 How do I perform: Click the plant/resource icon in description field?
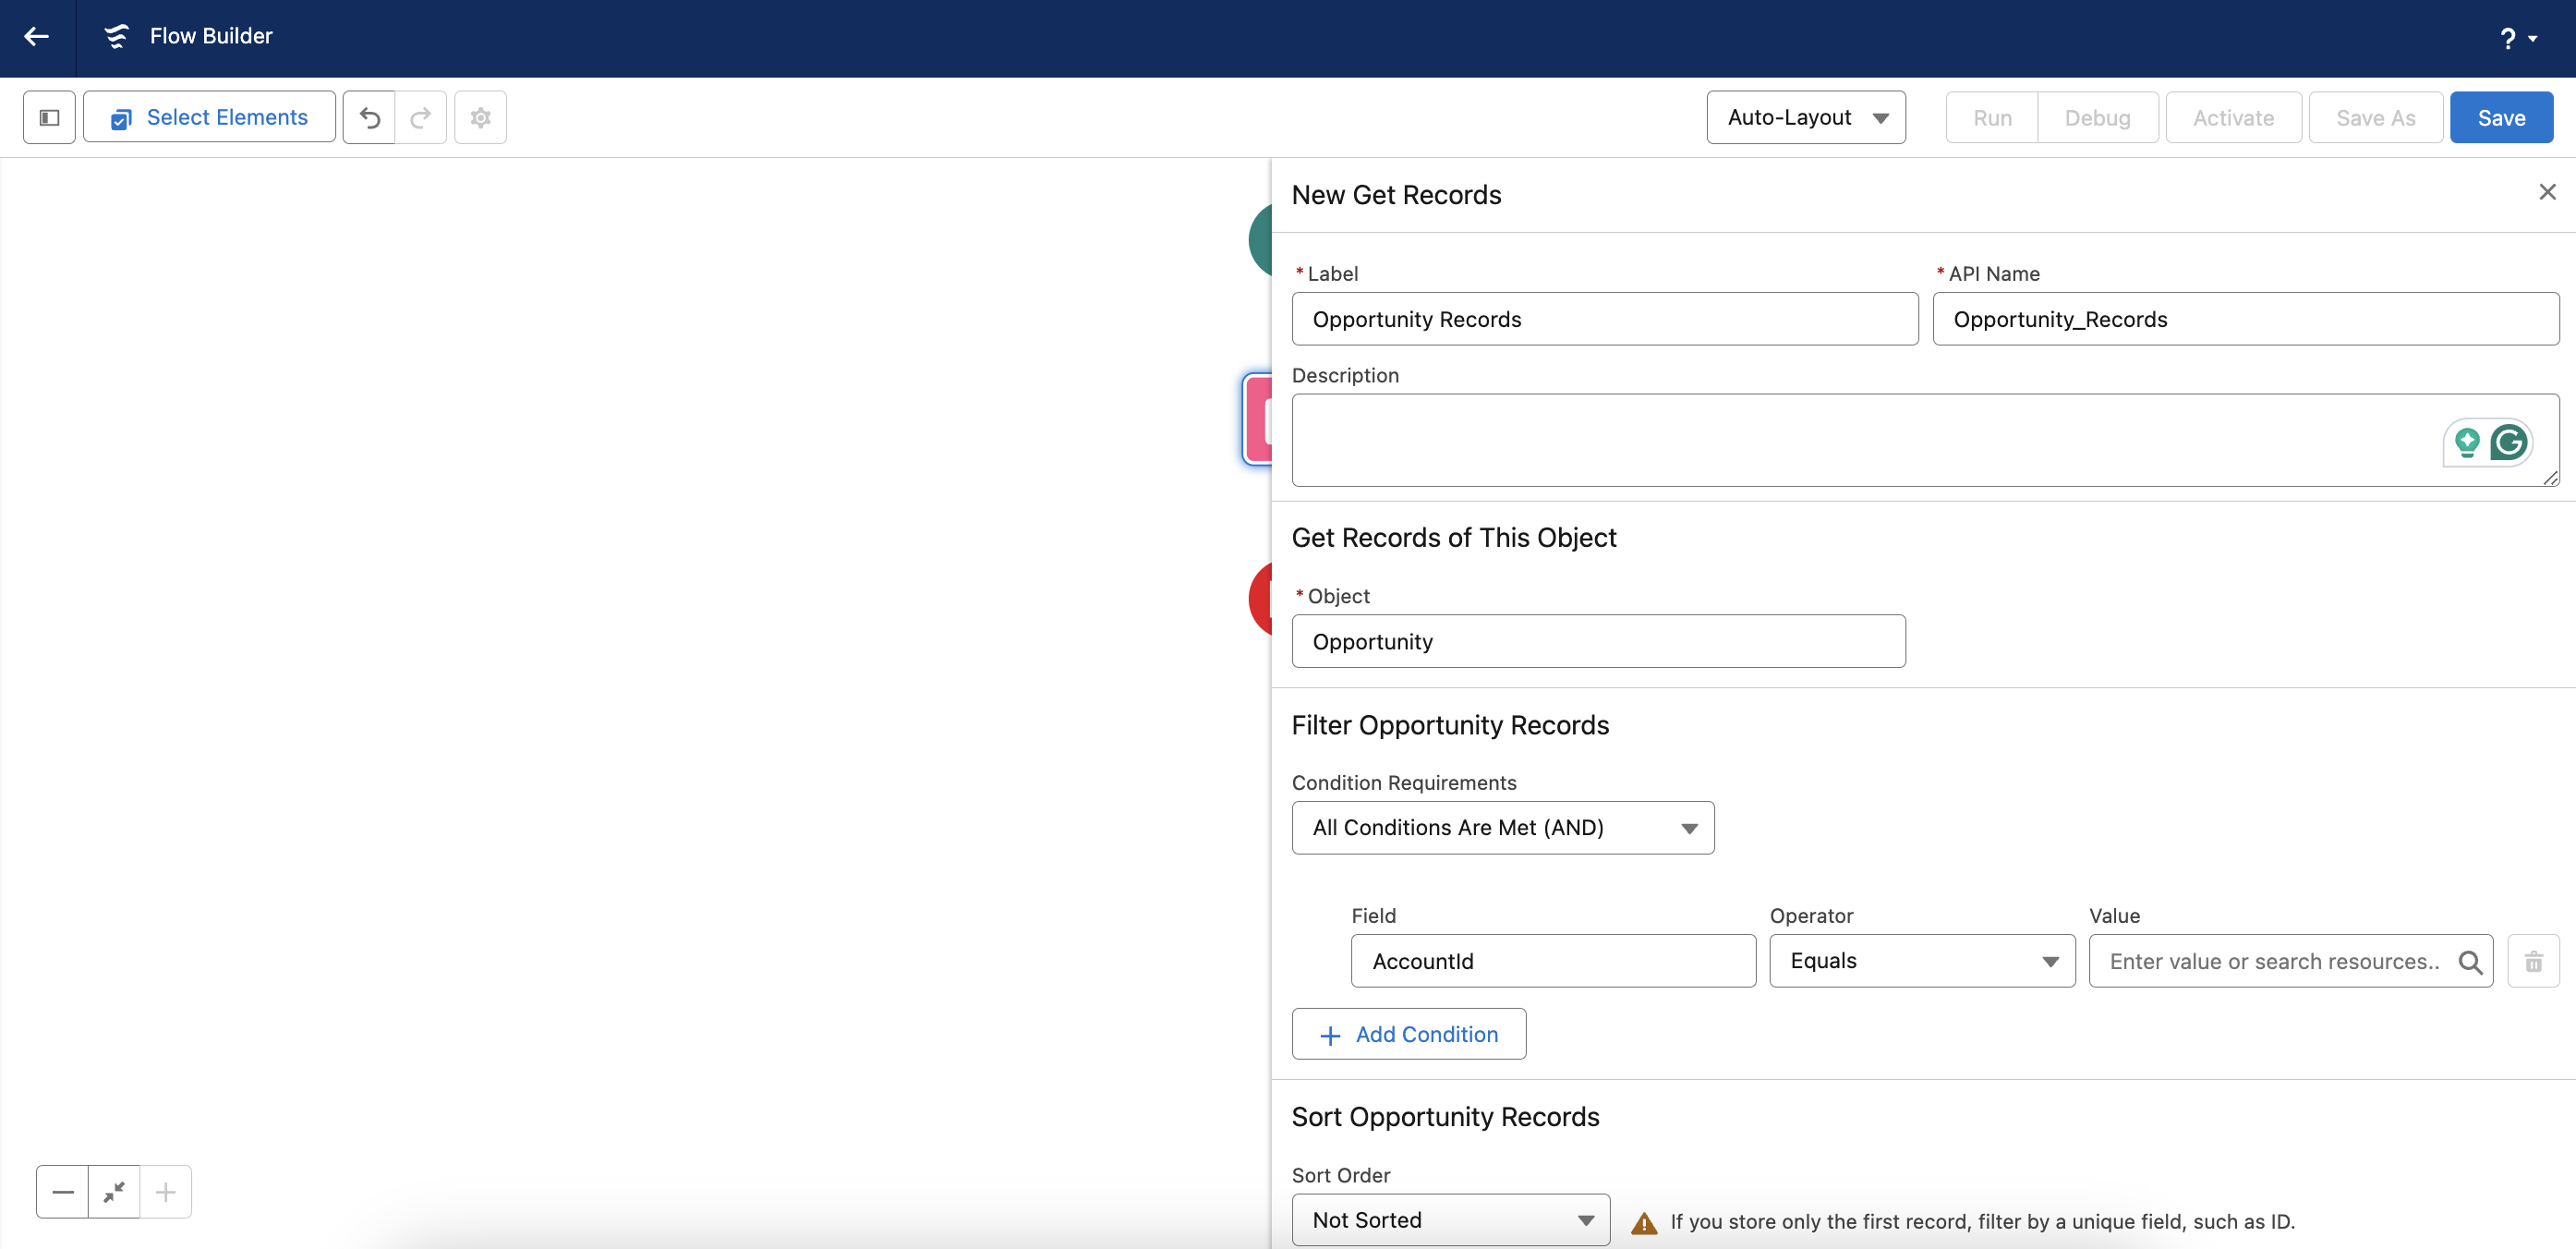tap(2468, 441)
